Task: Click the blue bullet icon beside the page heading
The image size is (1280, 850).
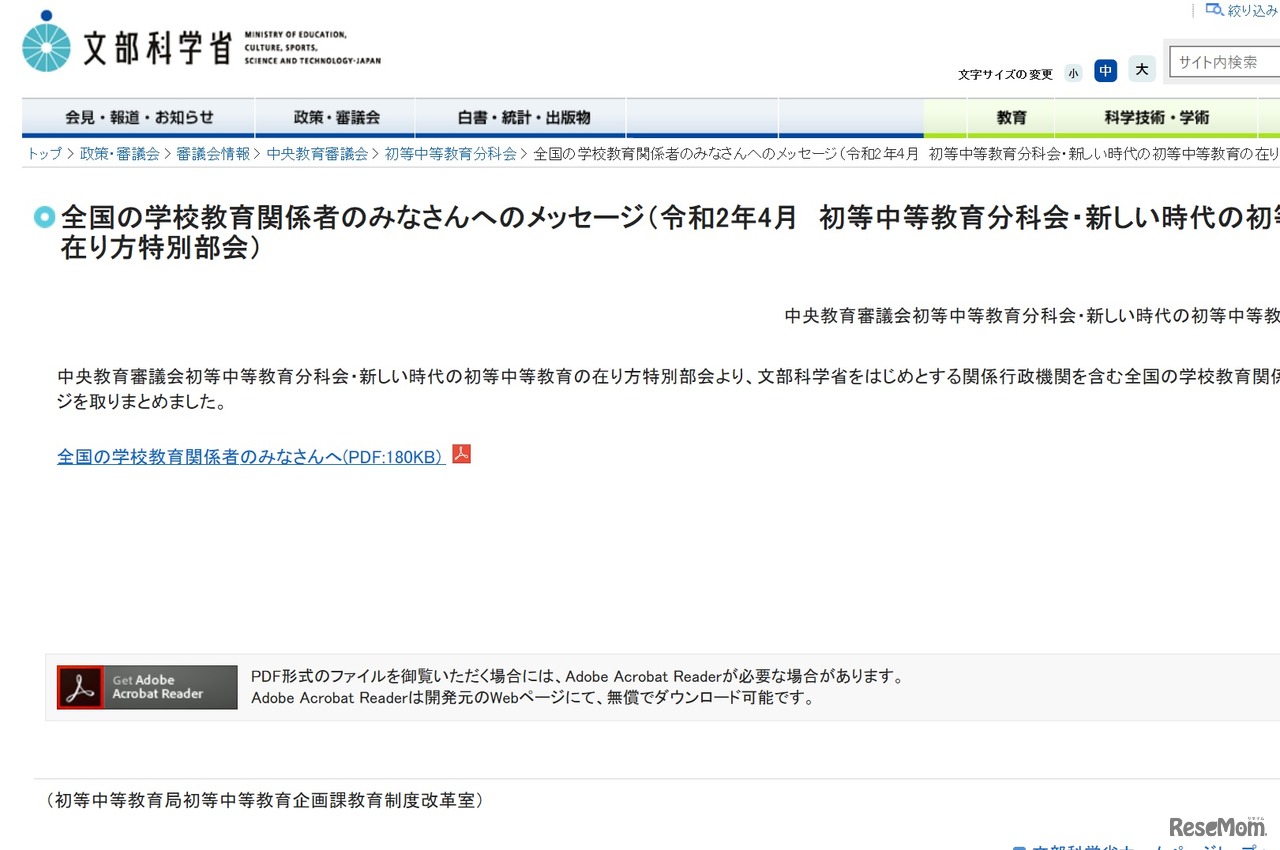Action: click(x=44, y=217)
